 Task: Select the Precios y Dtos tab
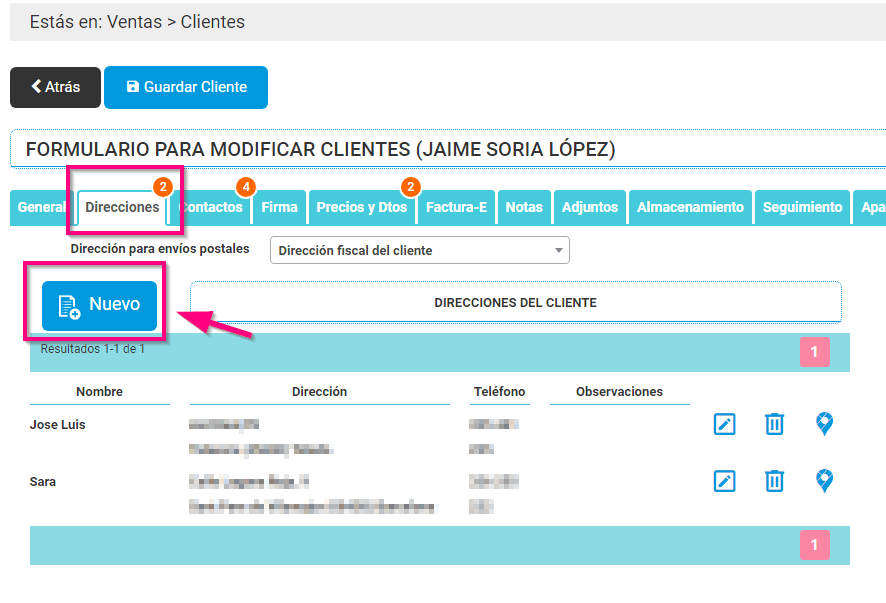click(361, 207)
